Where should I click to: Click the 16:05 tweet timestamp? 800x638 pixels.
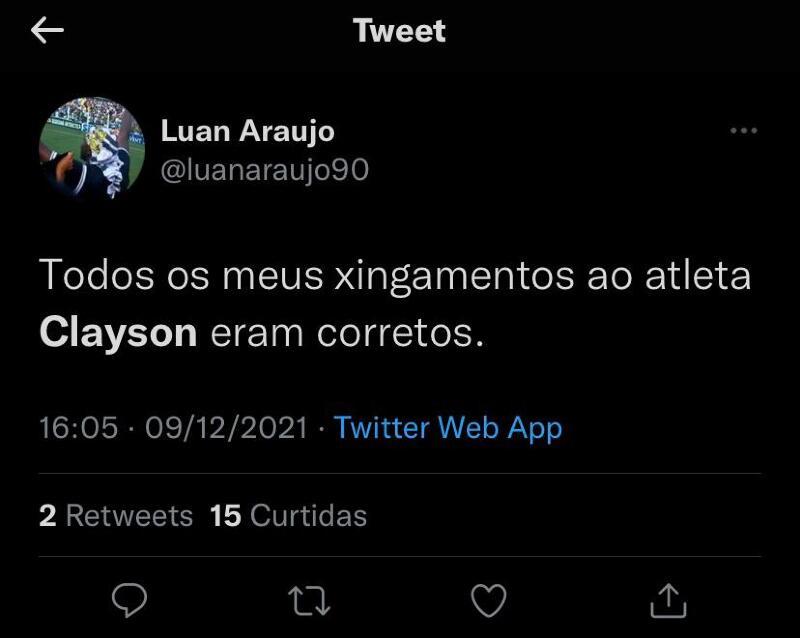(x=79, y=428)
